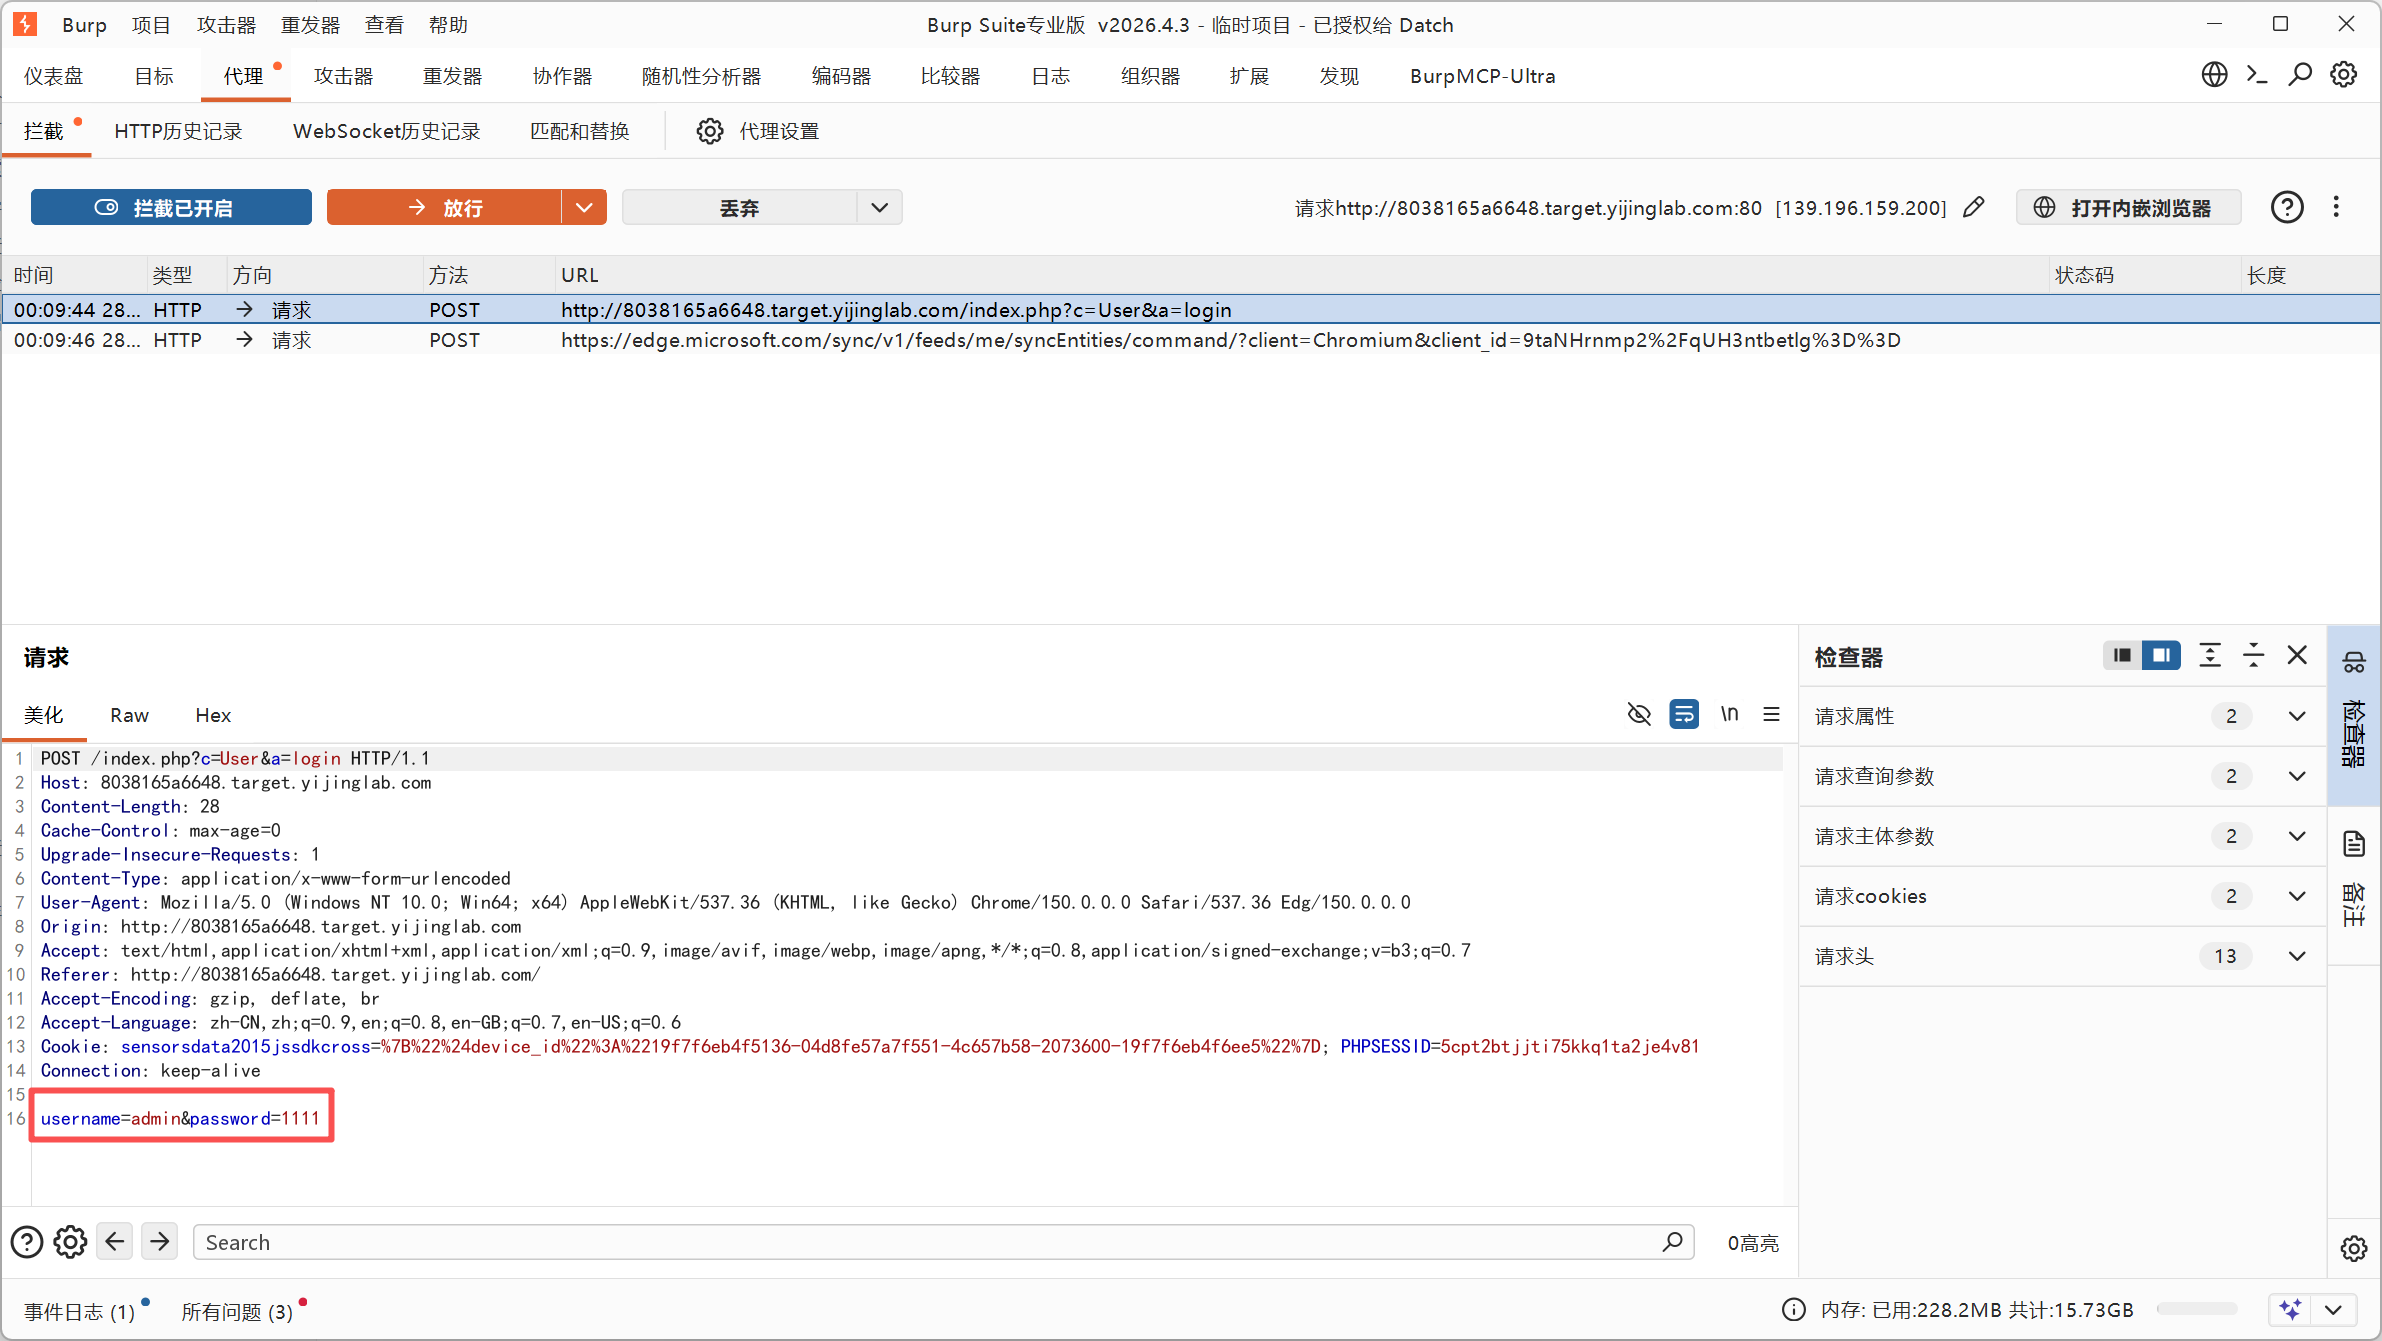
Task: Click the Burp logo icon in title bar
Action: (25, 24)
